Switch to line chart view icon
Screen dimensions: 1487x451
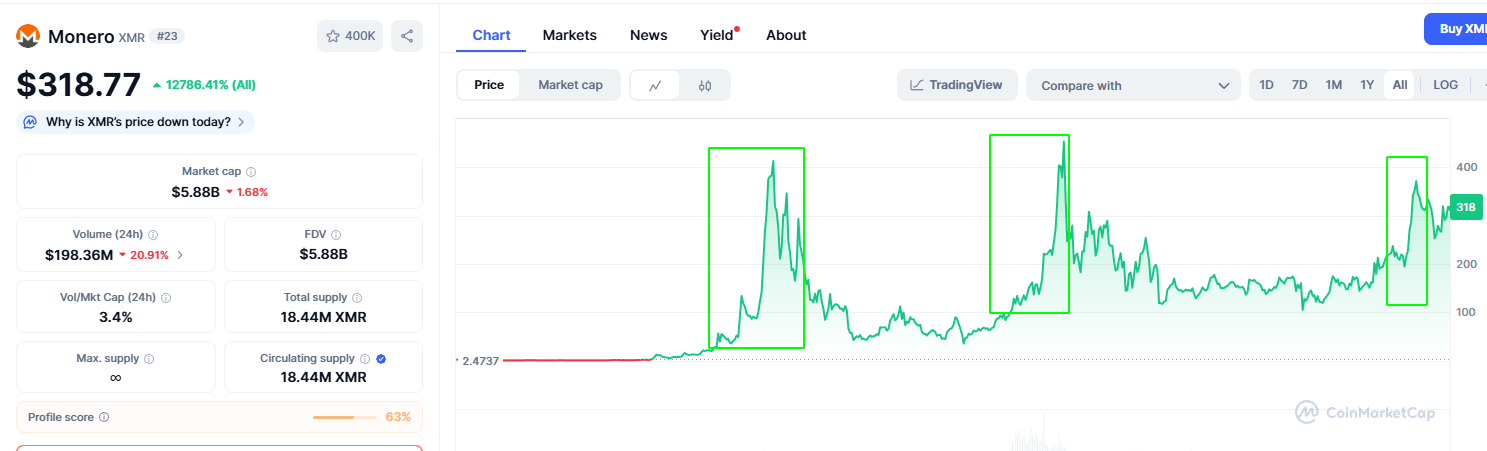click(655, 85)
